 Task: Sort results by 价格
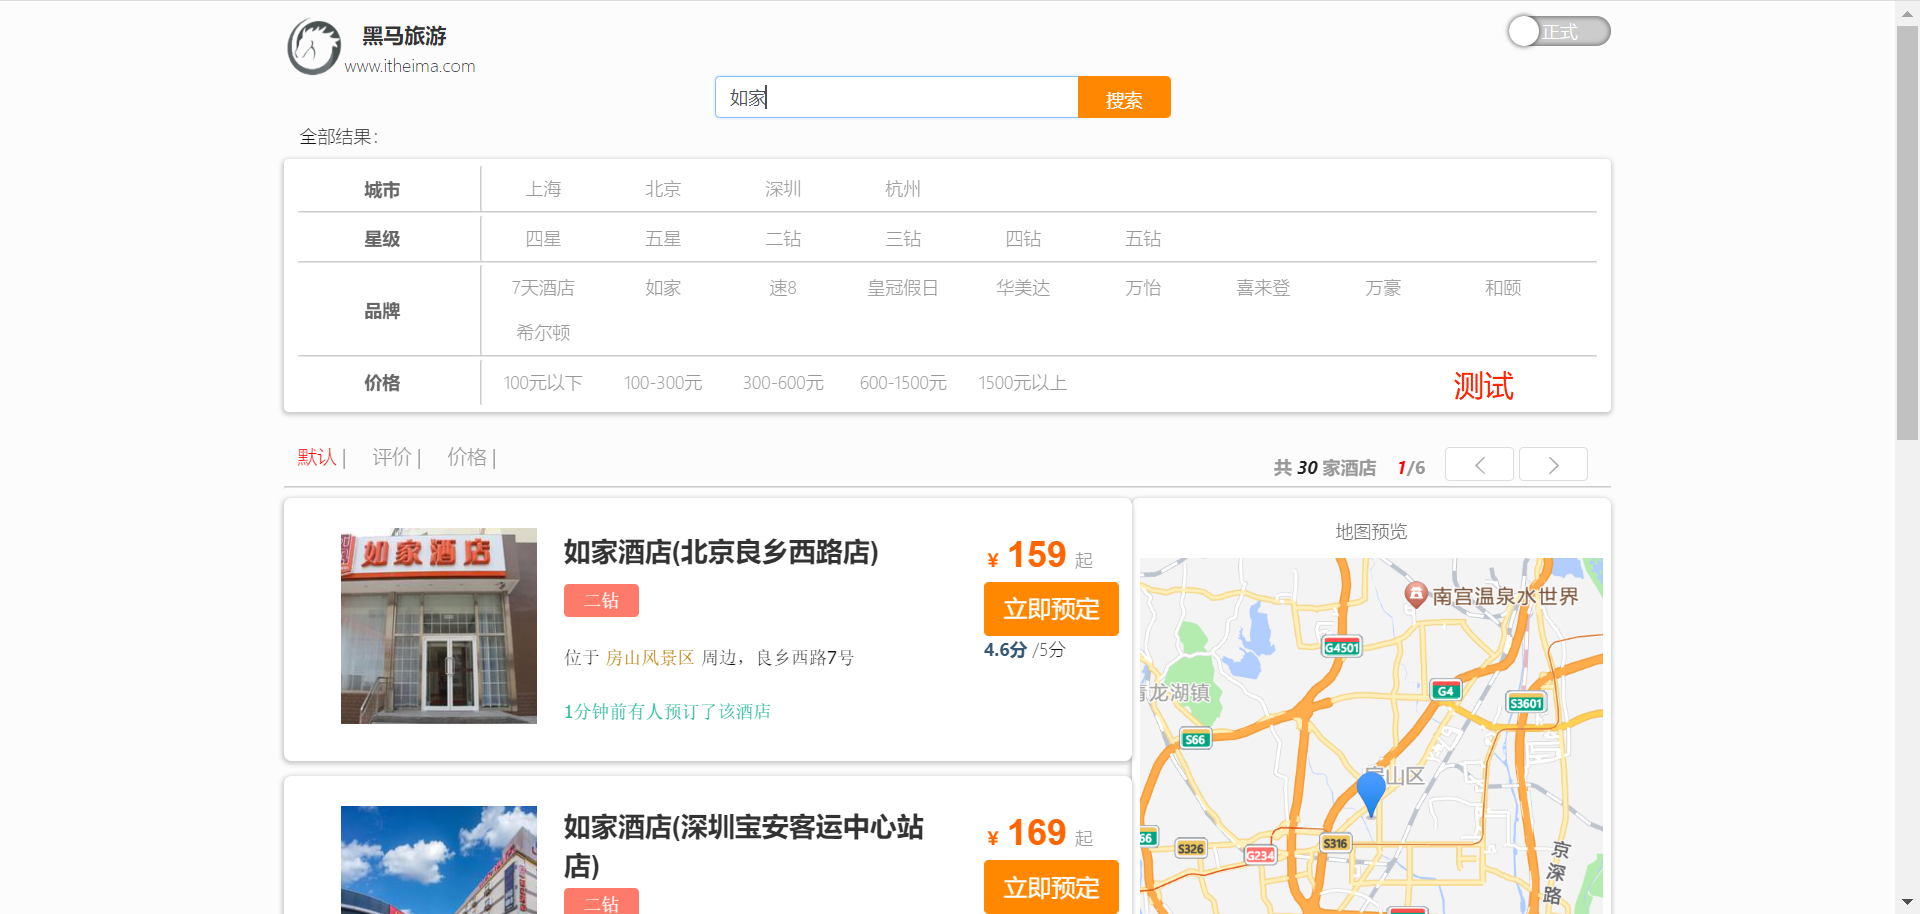click(x=467, y=457)
